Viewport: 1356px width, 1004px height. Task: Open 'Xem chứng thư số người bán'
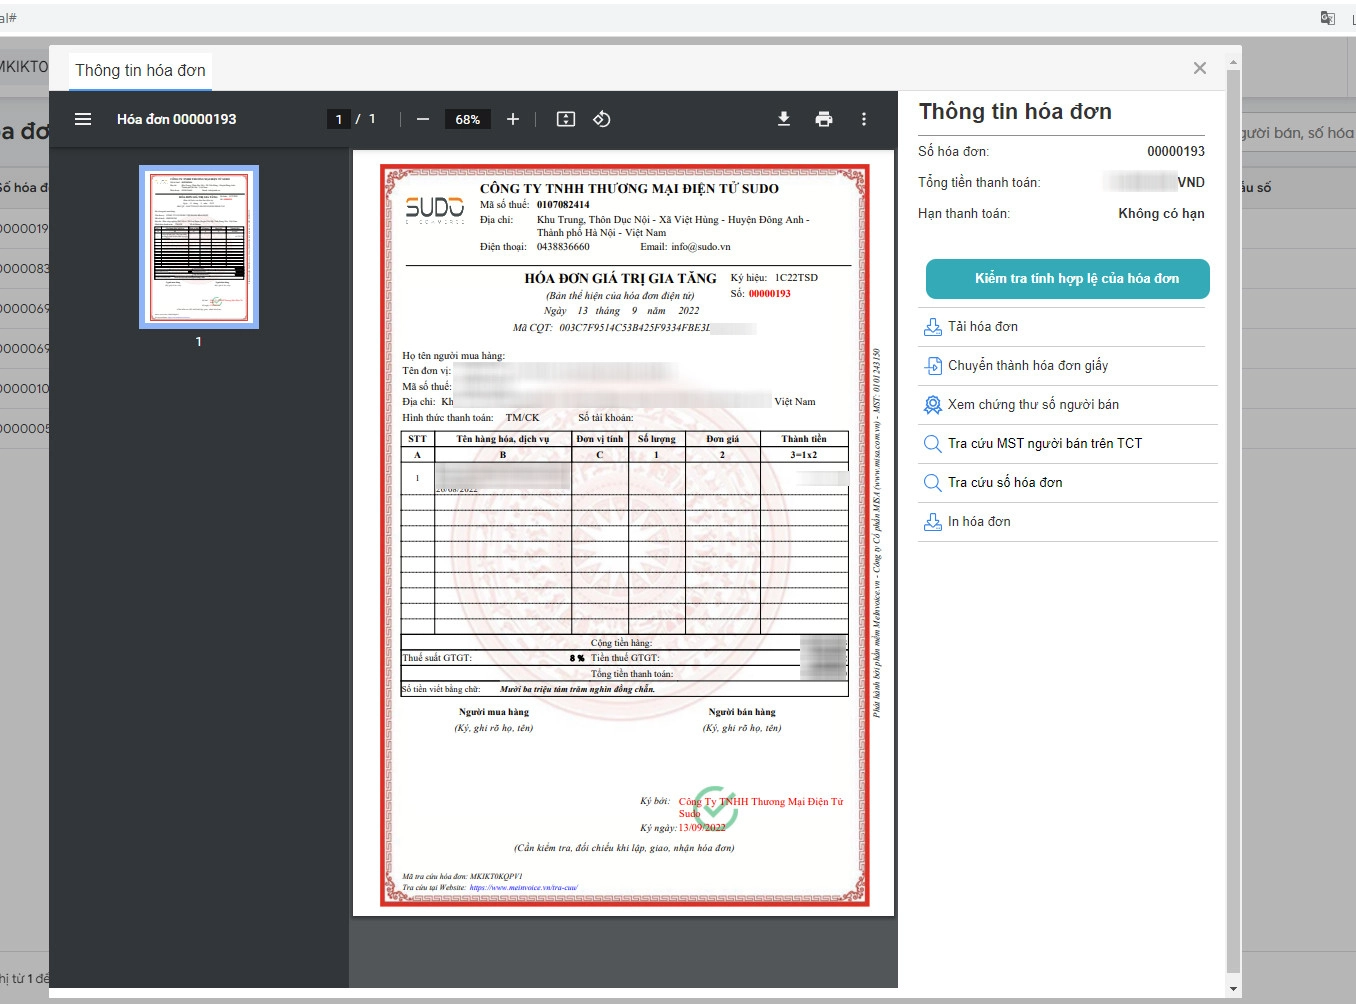click(x=1033, y=405)
